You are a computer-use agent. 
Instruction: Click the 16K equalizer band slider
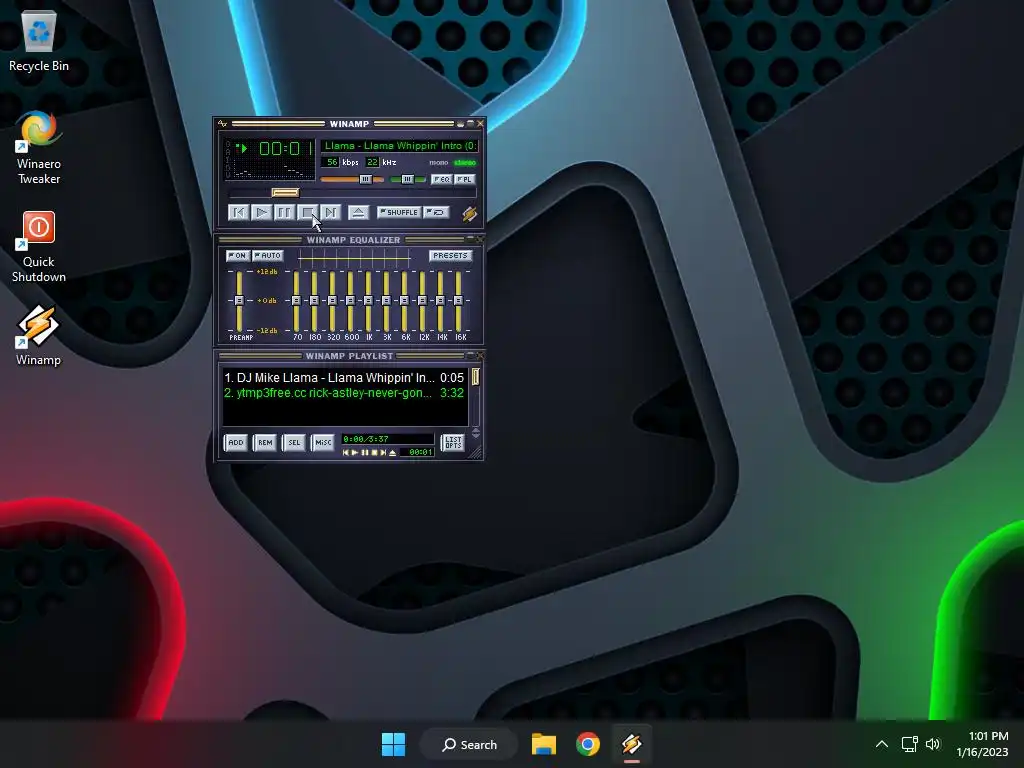coord(458,300)
